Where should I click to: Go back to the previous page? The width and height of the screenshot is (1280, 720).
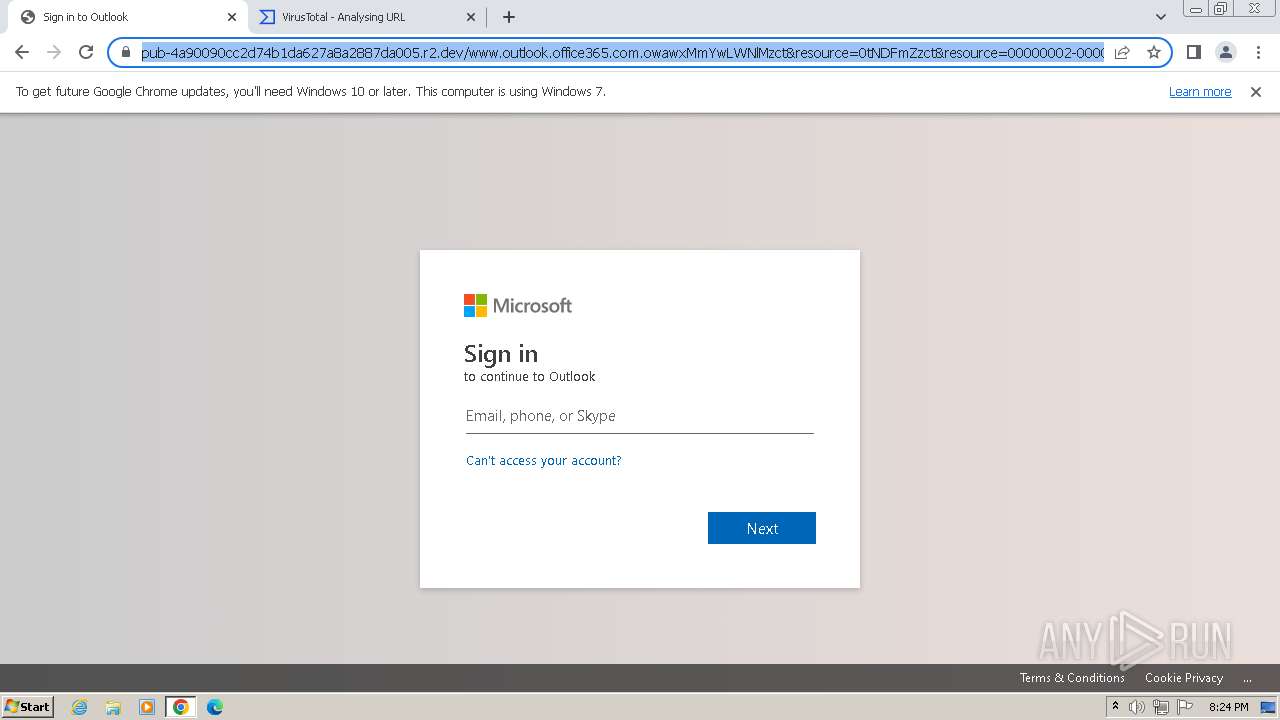(22, 52)
